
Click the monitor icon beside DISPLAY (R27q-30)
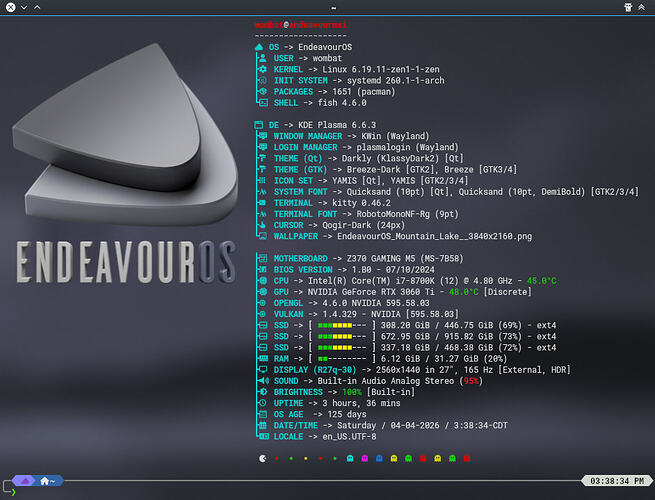coord(263,370)
